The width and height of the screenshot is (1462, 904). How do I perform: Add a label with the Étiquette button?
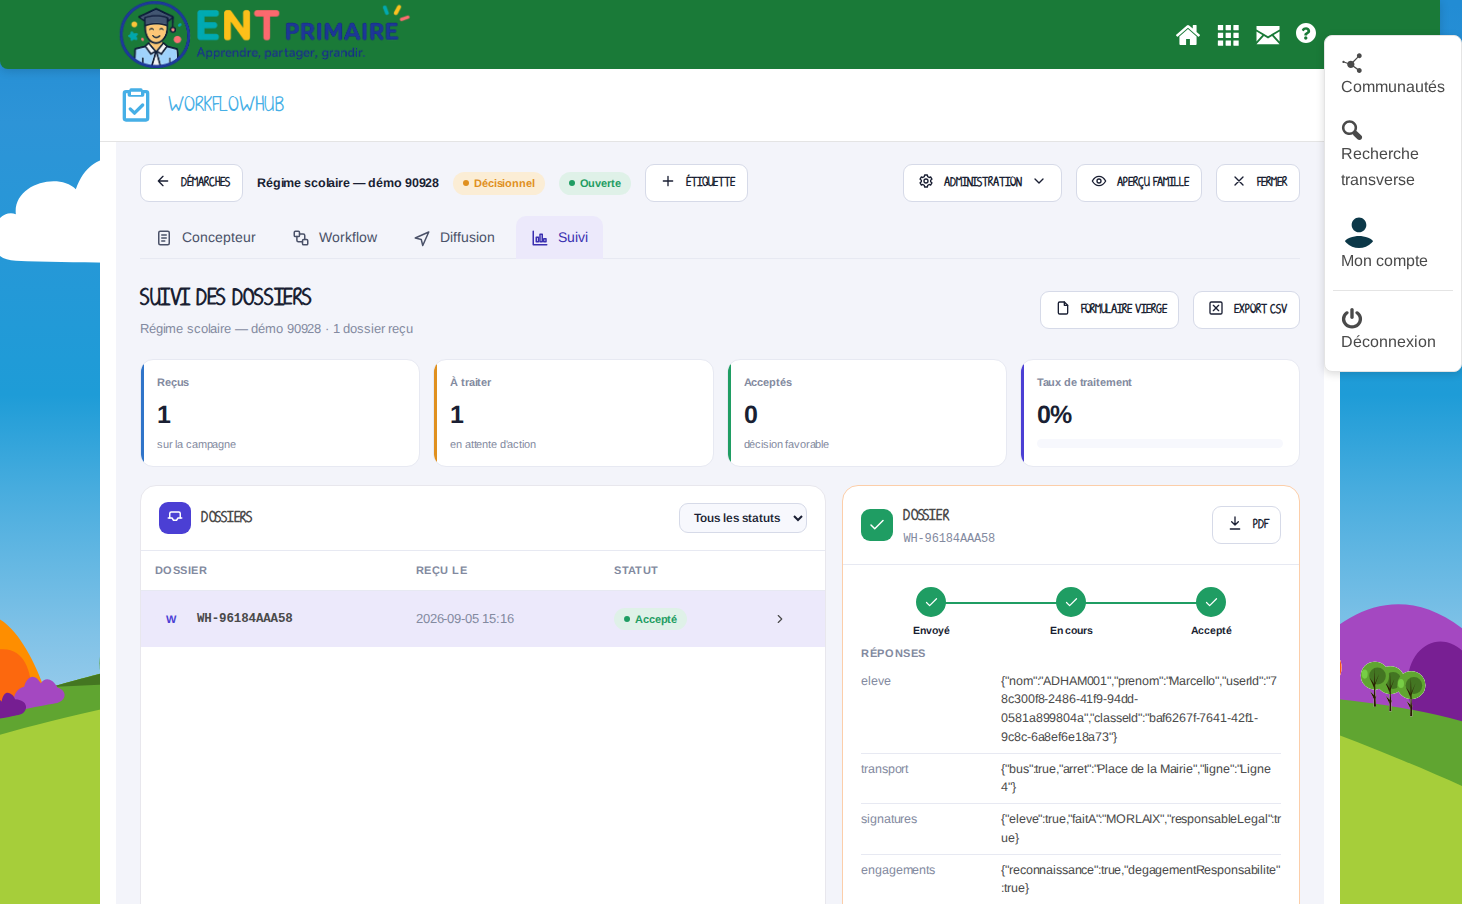click(x=696, y=183)
